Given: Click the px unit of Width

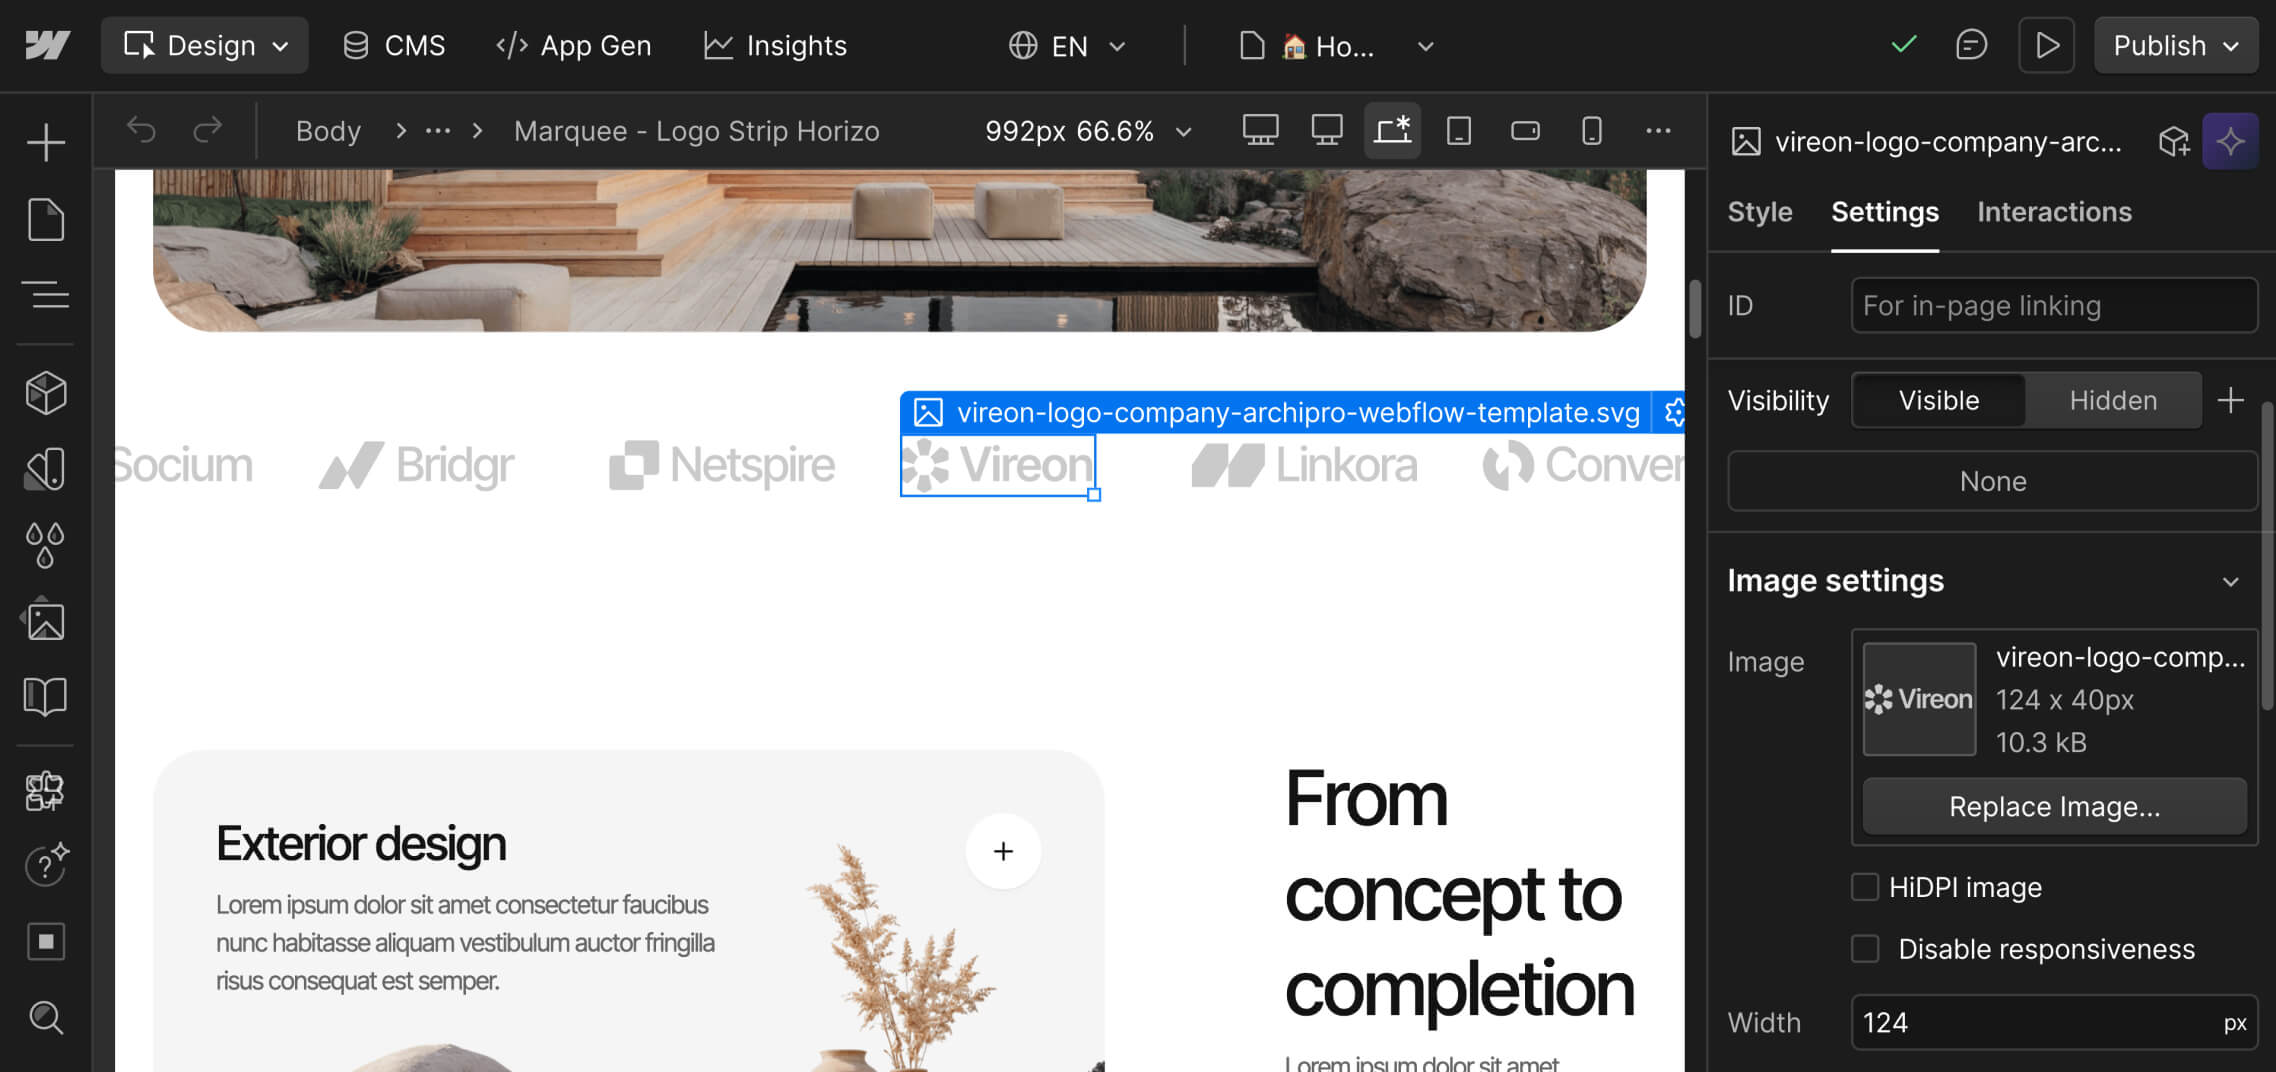Looking at the screenshot, I should [x=2234, y=1023].
